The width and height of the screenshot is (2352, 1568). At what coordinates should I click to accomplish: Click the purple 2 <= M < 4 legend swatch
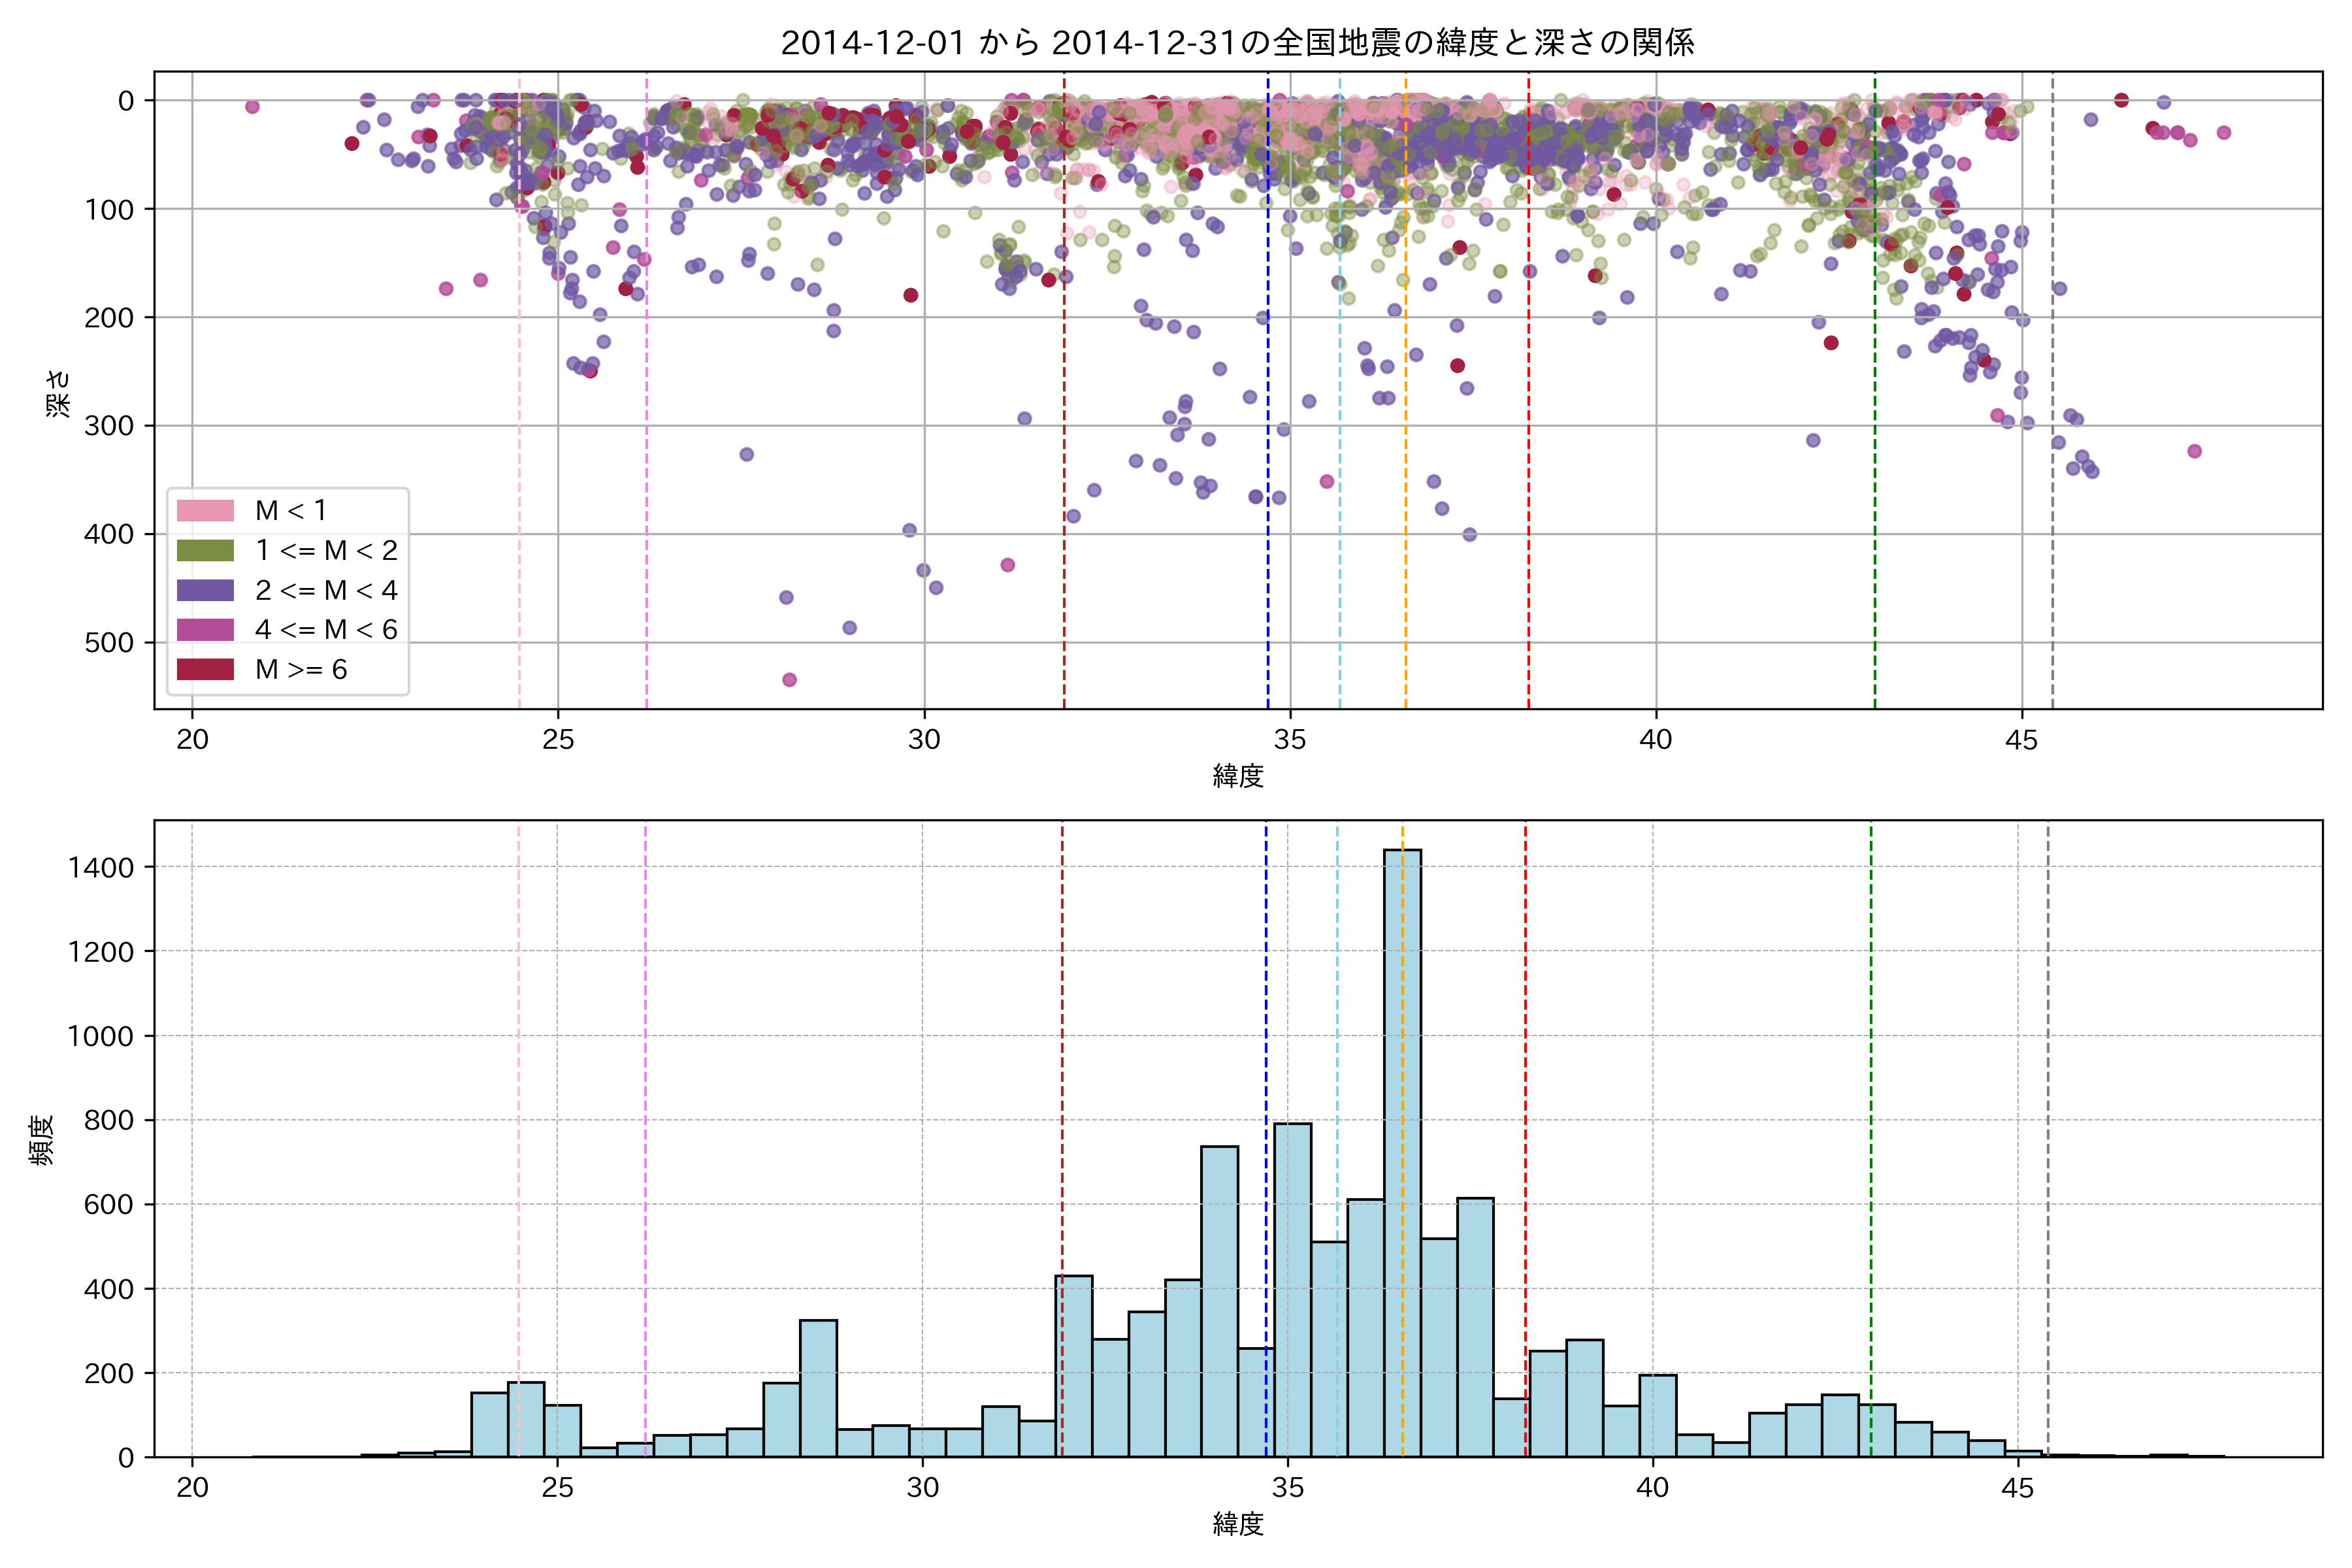click(x=205, y=590)
